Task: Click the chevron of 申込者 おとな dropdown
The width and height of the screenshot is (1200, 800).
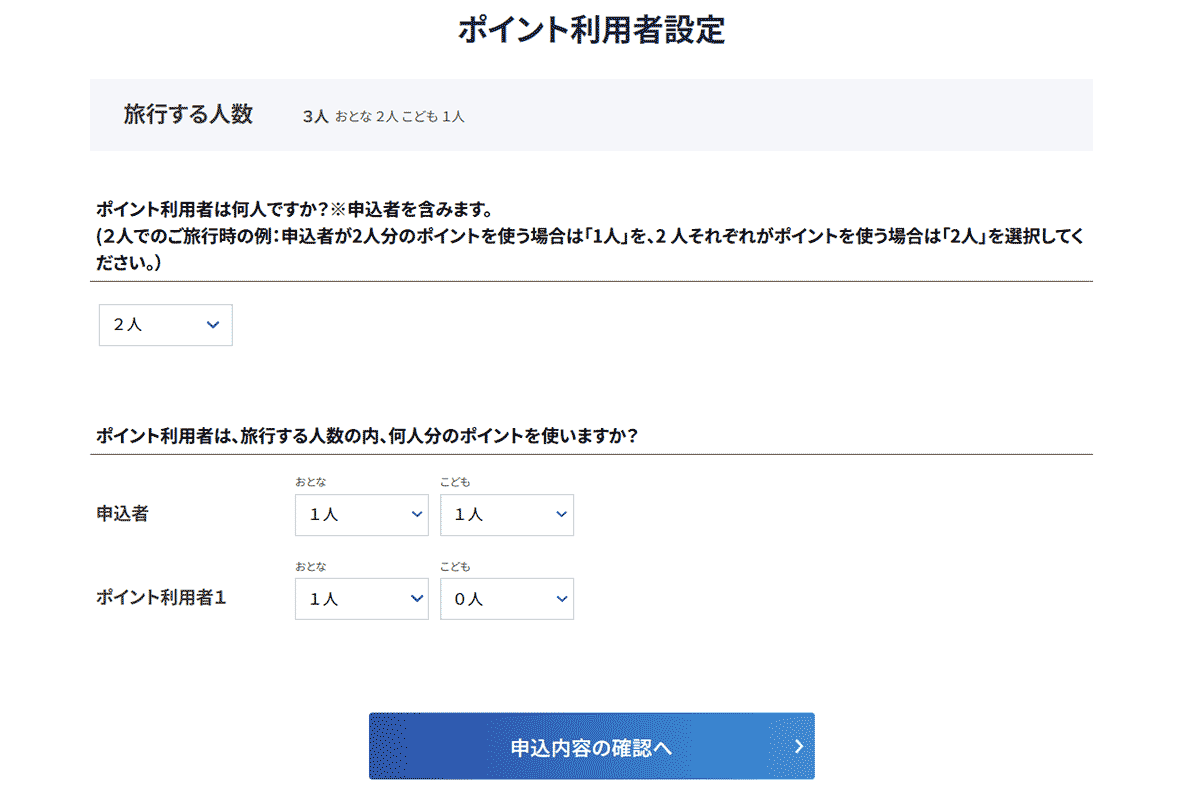Action: click(x=417, y=514)
